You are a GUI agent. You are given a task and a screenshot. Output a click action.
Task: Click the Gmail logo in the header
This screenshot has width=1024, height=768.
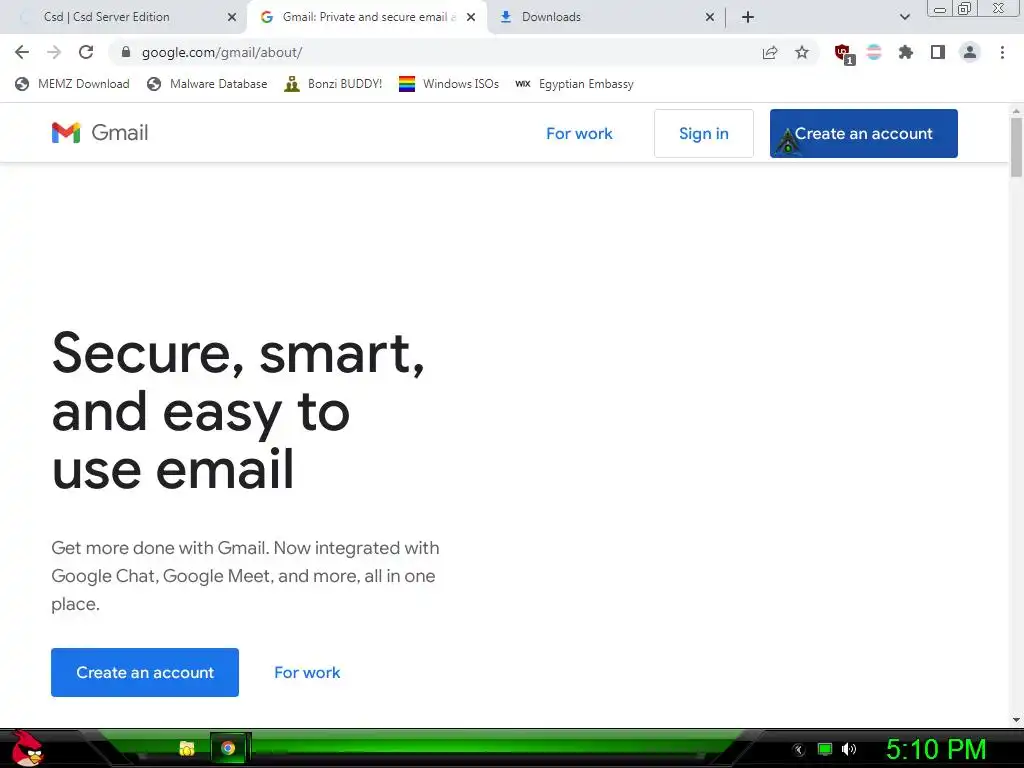pos(100,133)
